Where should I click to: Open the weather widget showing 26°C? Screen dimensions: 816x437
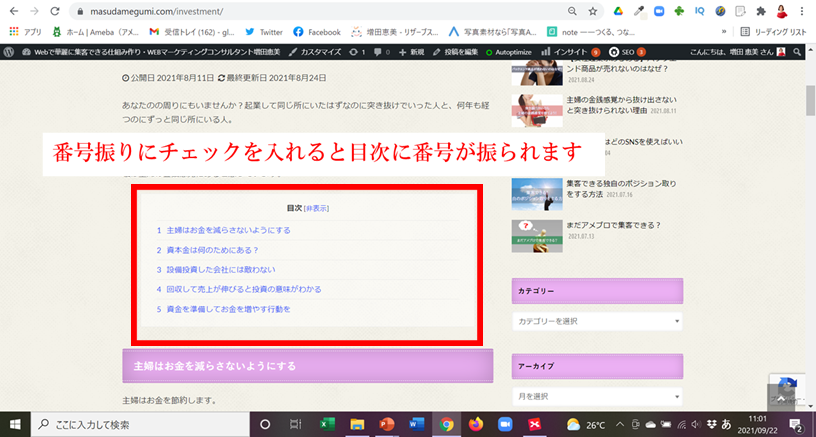click(586, 425)
